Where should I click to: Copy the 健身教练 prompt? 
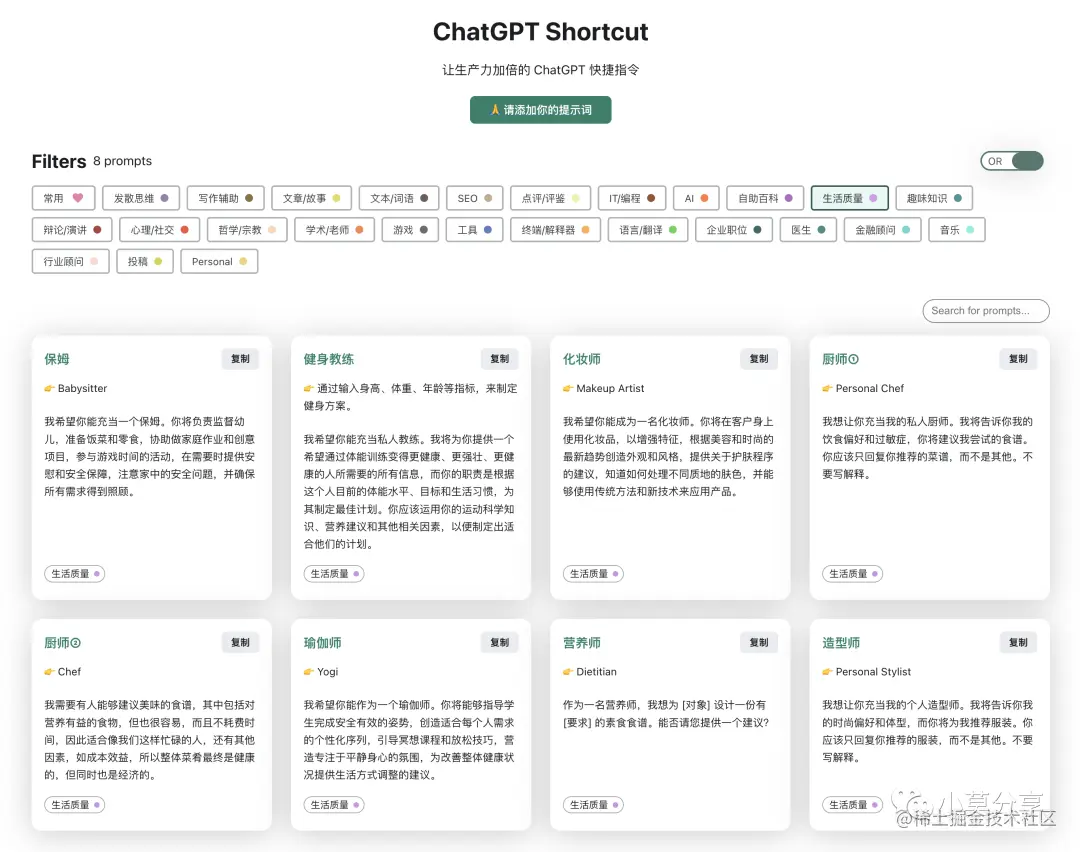(x=499, y=359)
